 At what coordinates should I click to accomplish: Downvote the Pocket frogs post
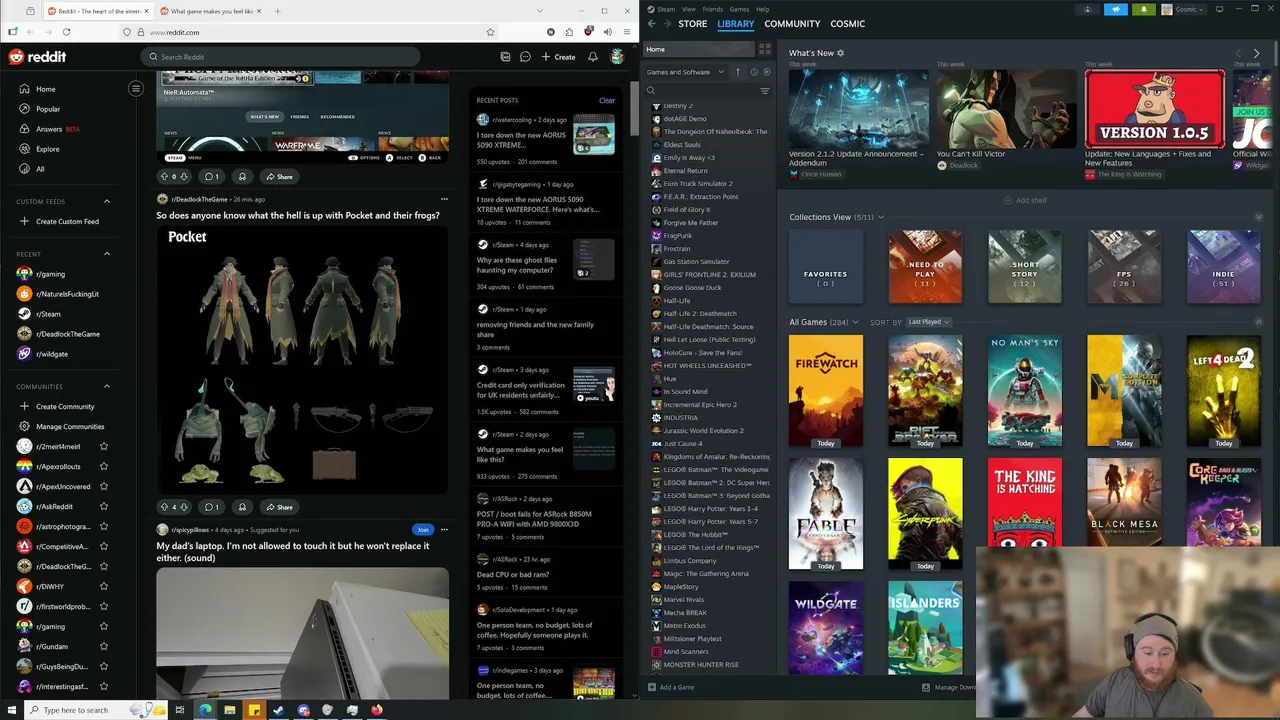pyautogui.click(x=183, y=507)
